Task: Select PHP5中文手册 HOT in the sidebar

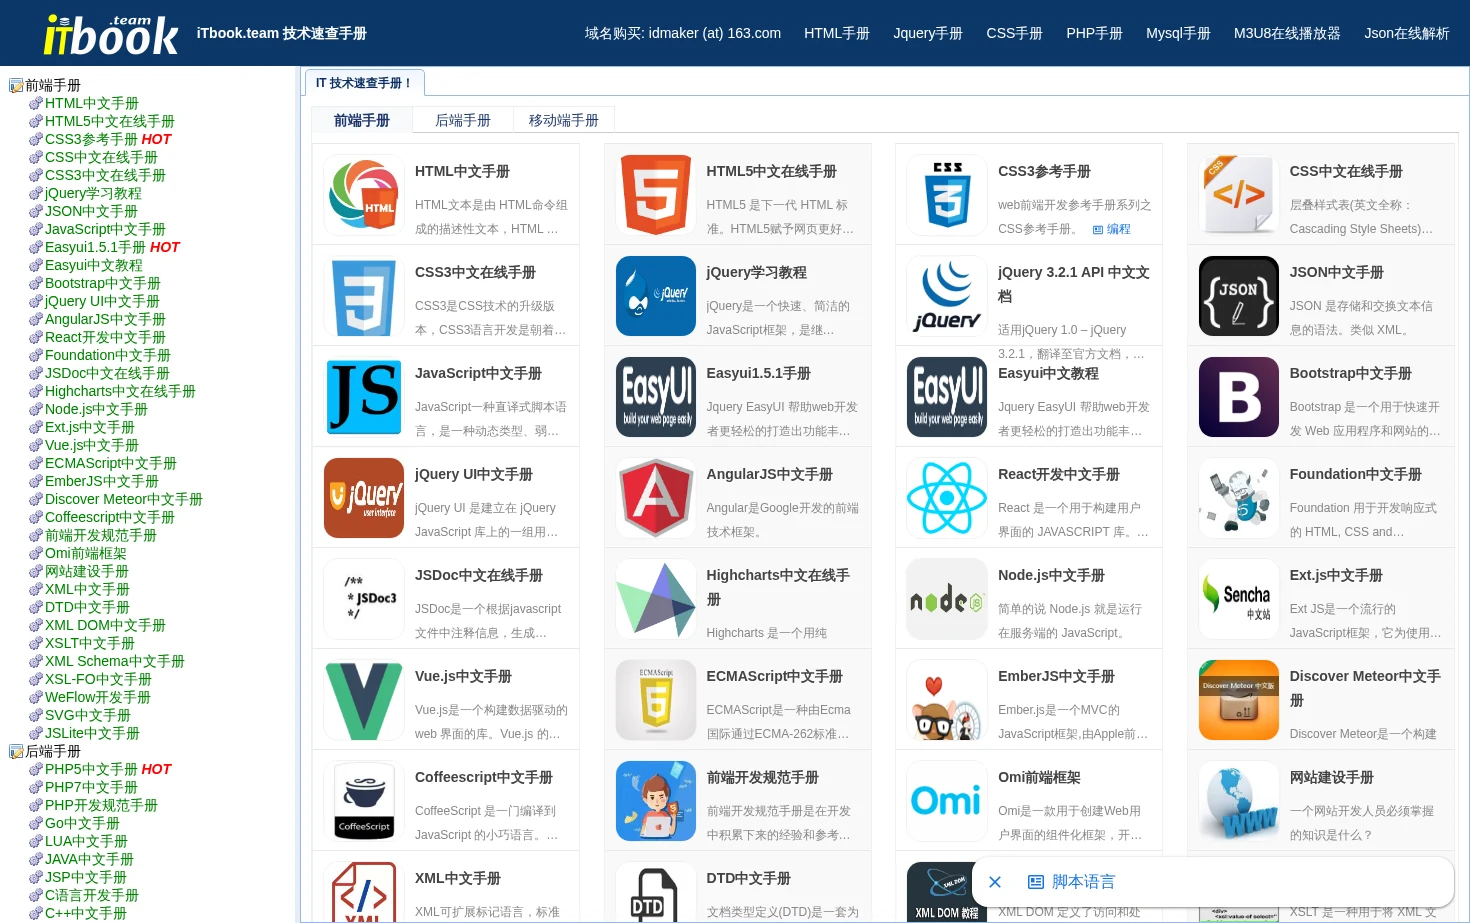Action: [x=108, y=770]
